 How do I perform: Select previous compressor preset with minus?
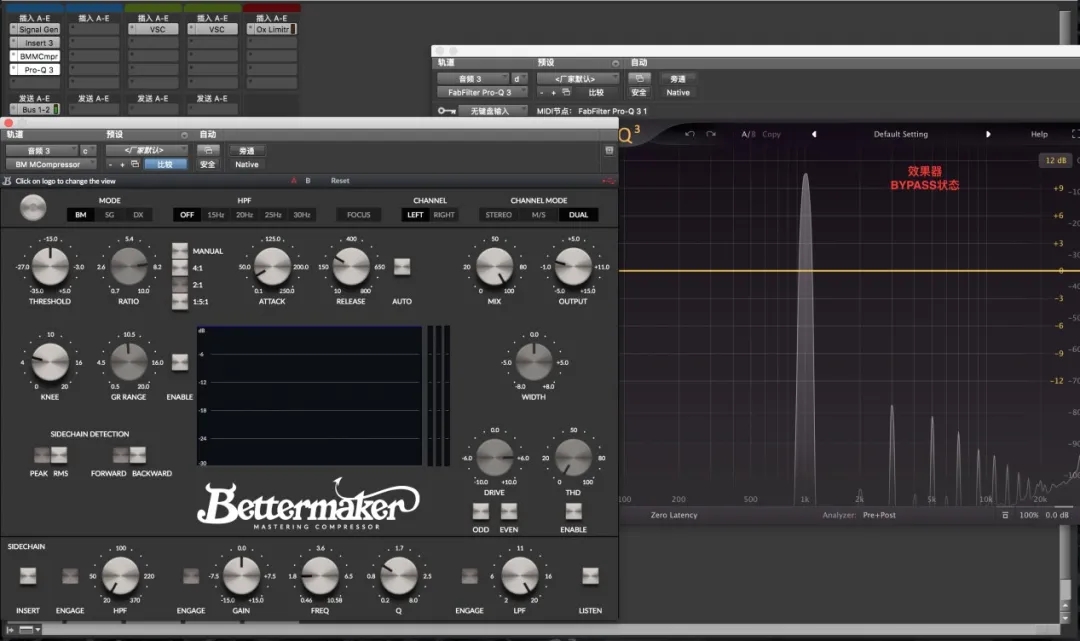(110, 165)
